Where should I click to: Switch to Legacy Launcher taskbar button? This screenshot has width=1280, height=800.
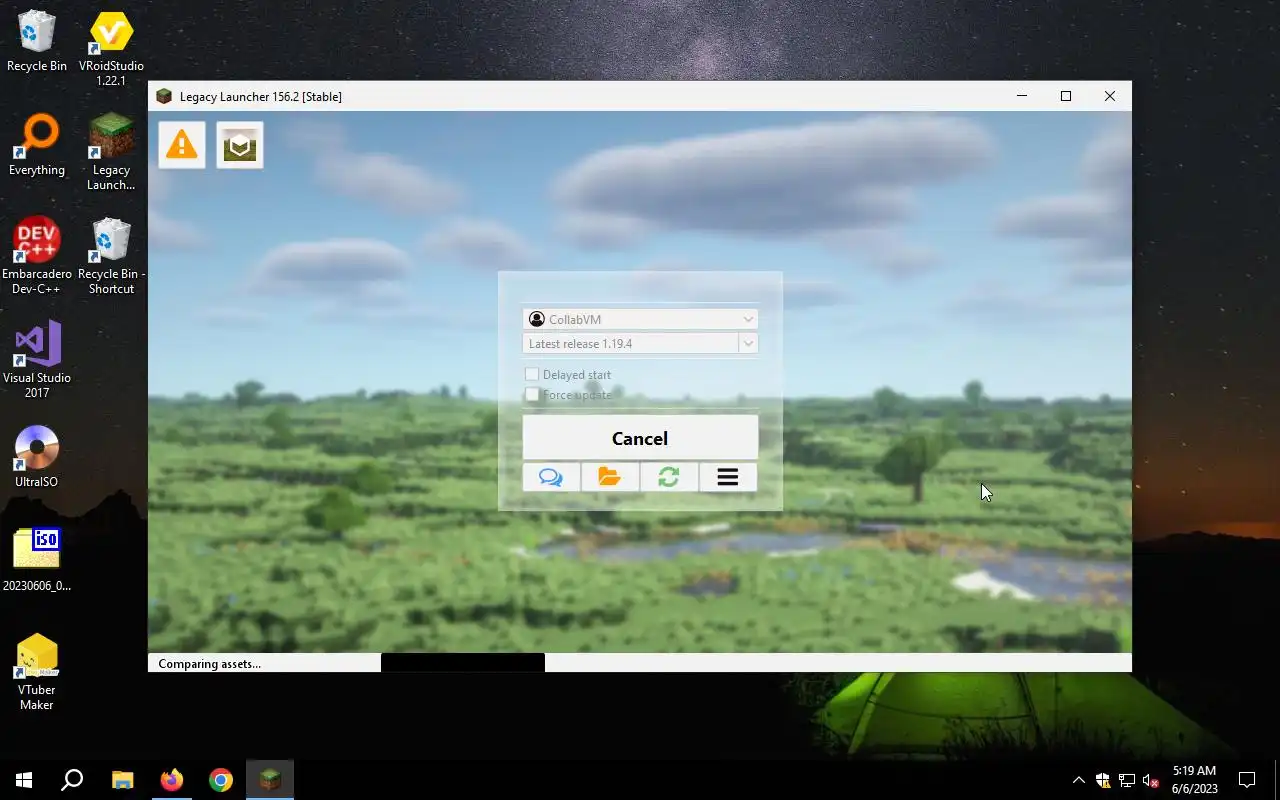[x=270, y=780]
